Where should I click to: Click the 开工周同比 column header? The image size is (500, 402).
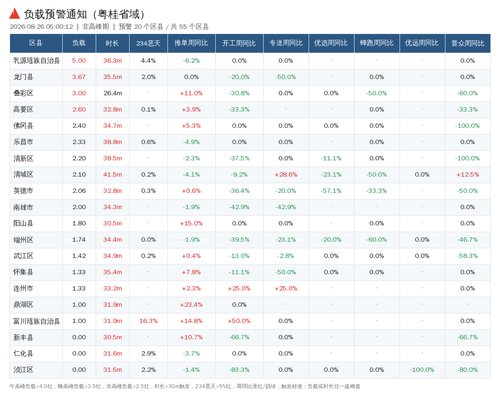point(239,43)
